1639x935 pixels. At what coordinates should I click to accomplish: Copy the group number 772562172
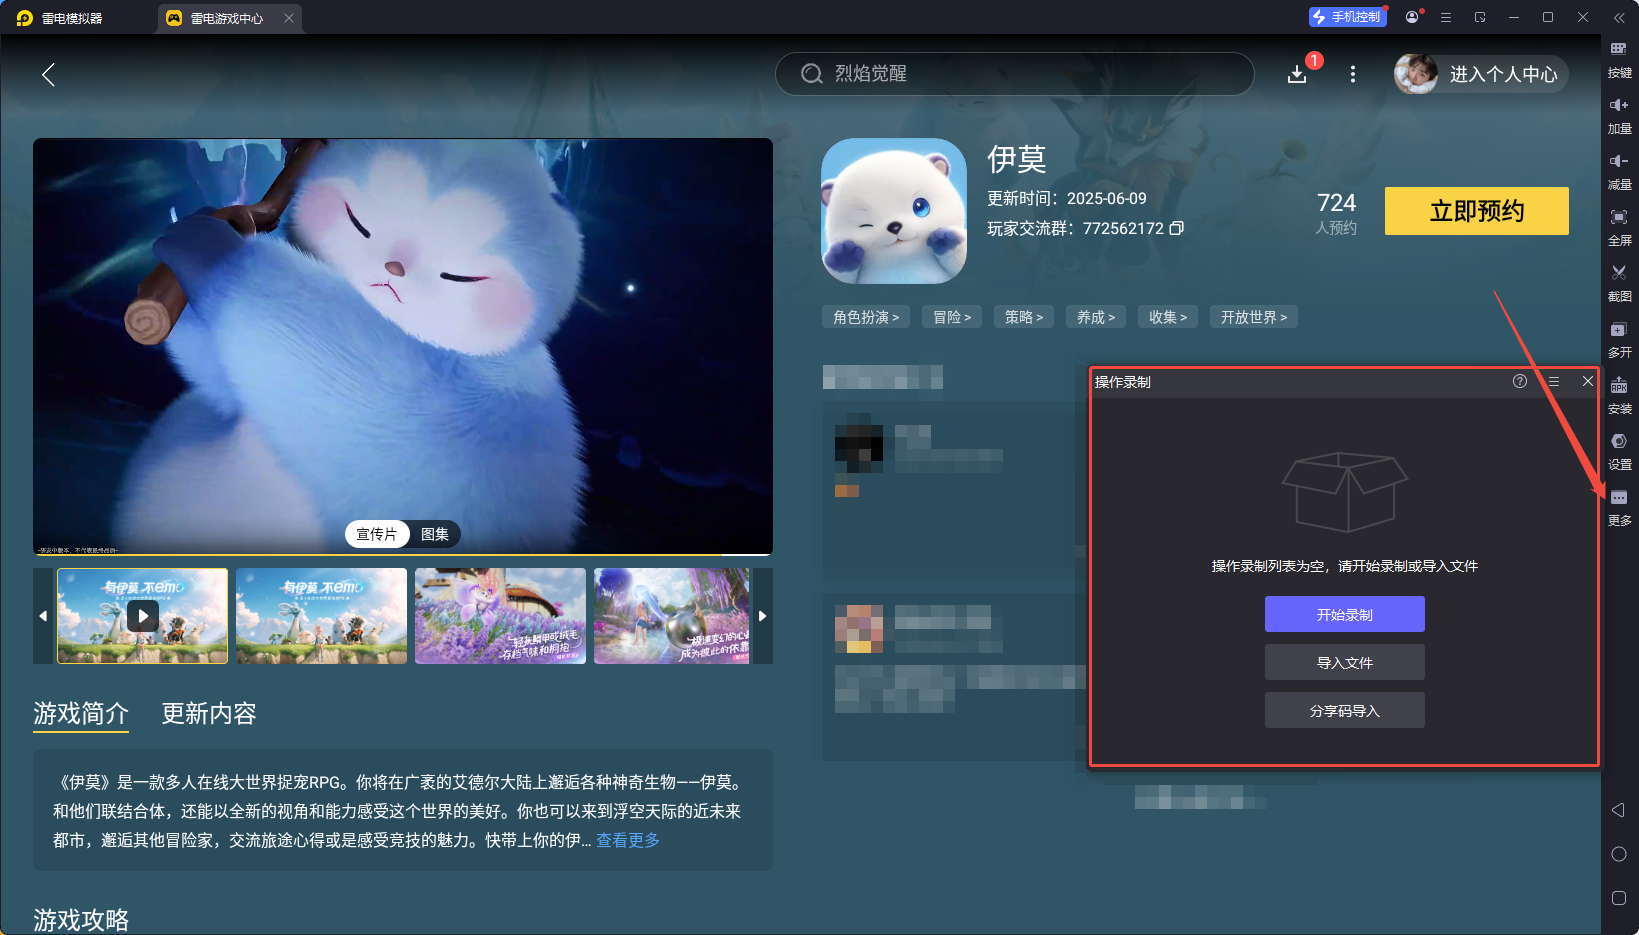tap(1177, 228)
